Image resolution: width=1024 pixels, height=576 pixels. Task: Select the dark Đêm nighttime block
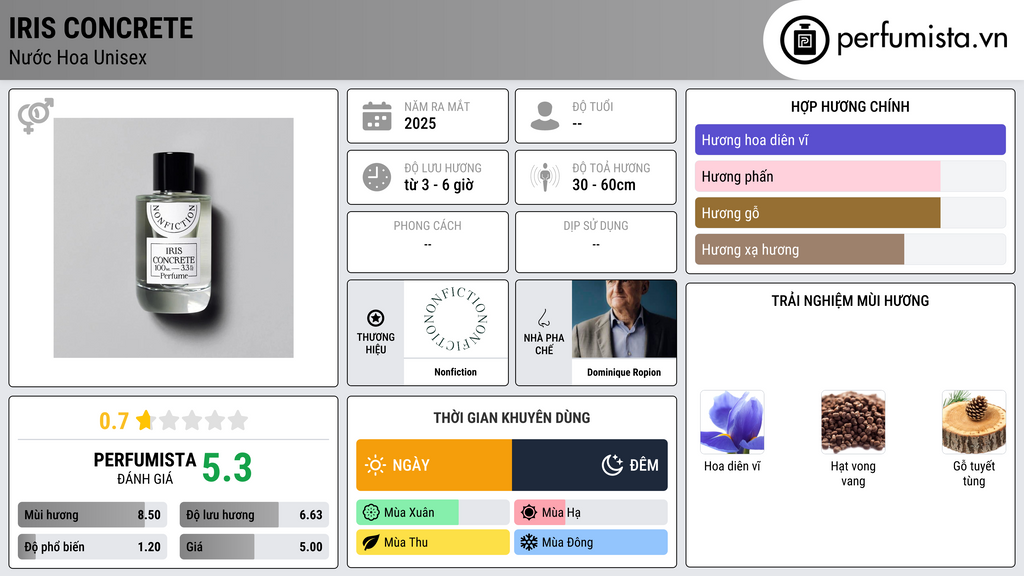coord(590,465)
